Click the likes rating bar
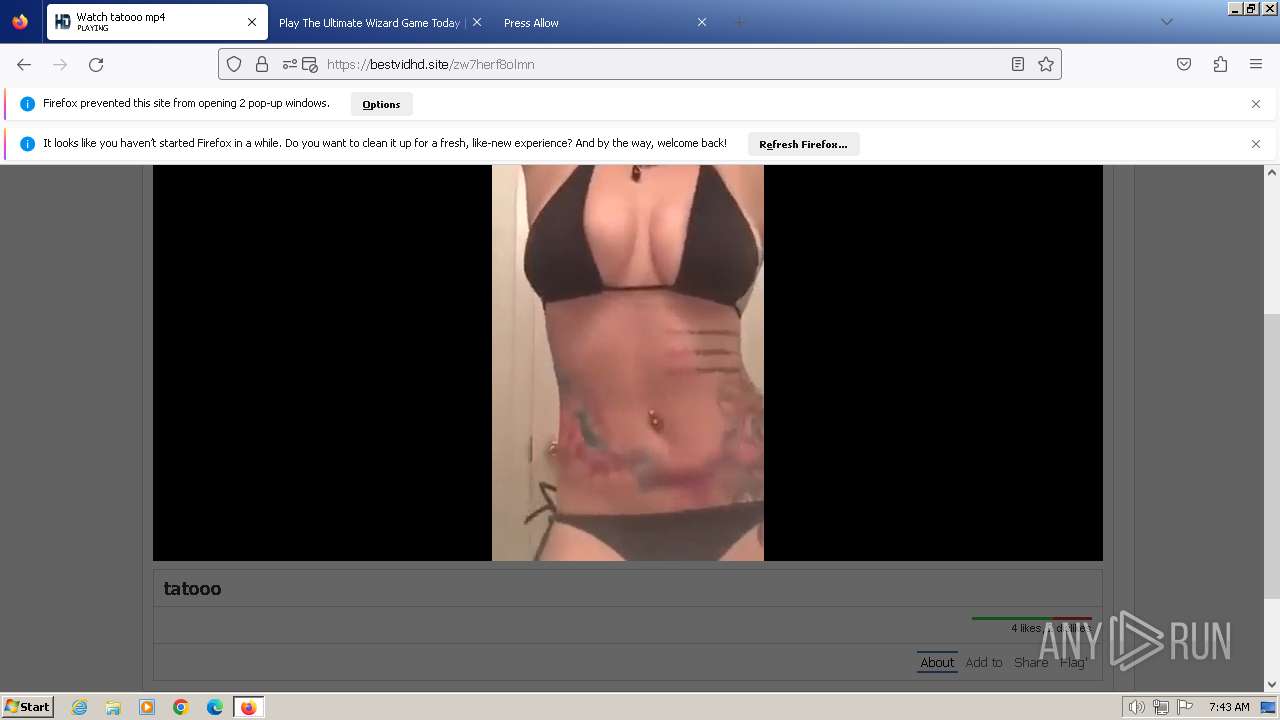 point(1031,618)
